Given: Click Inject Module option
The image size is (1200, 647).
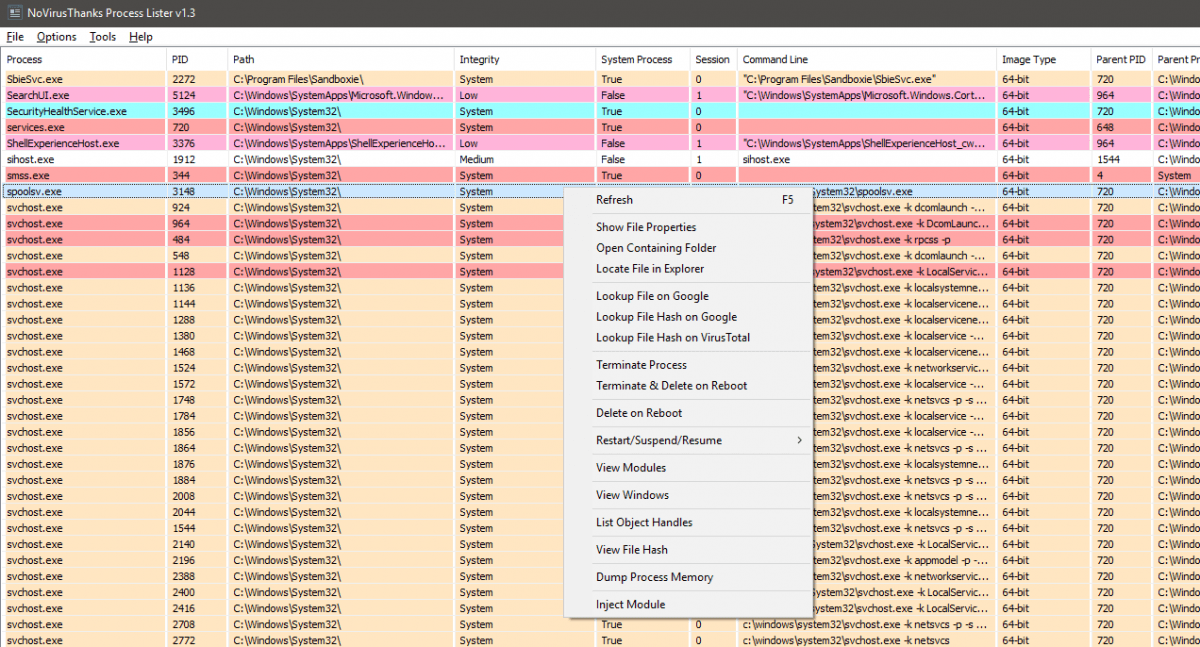Looking at the screenshot, I should pos(630,605).
